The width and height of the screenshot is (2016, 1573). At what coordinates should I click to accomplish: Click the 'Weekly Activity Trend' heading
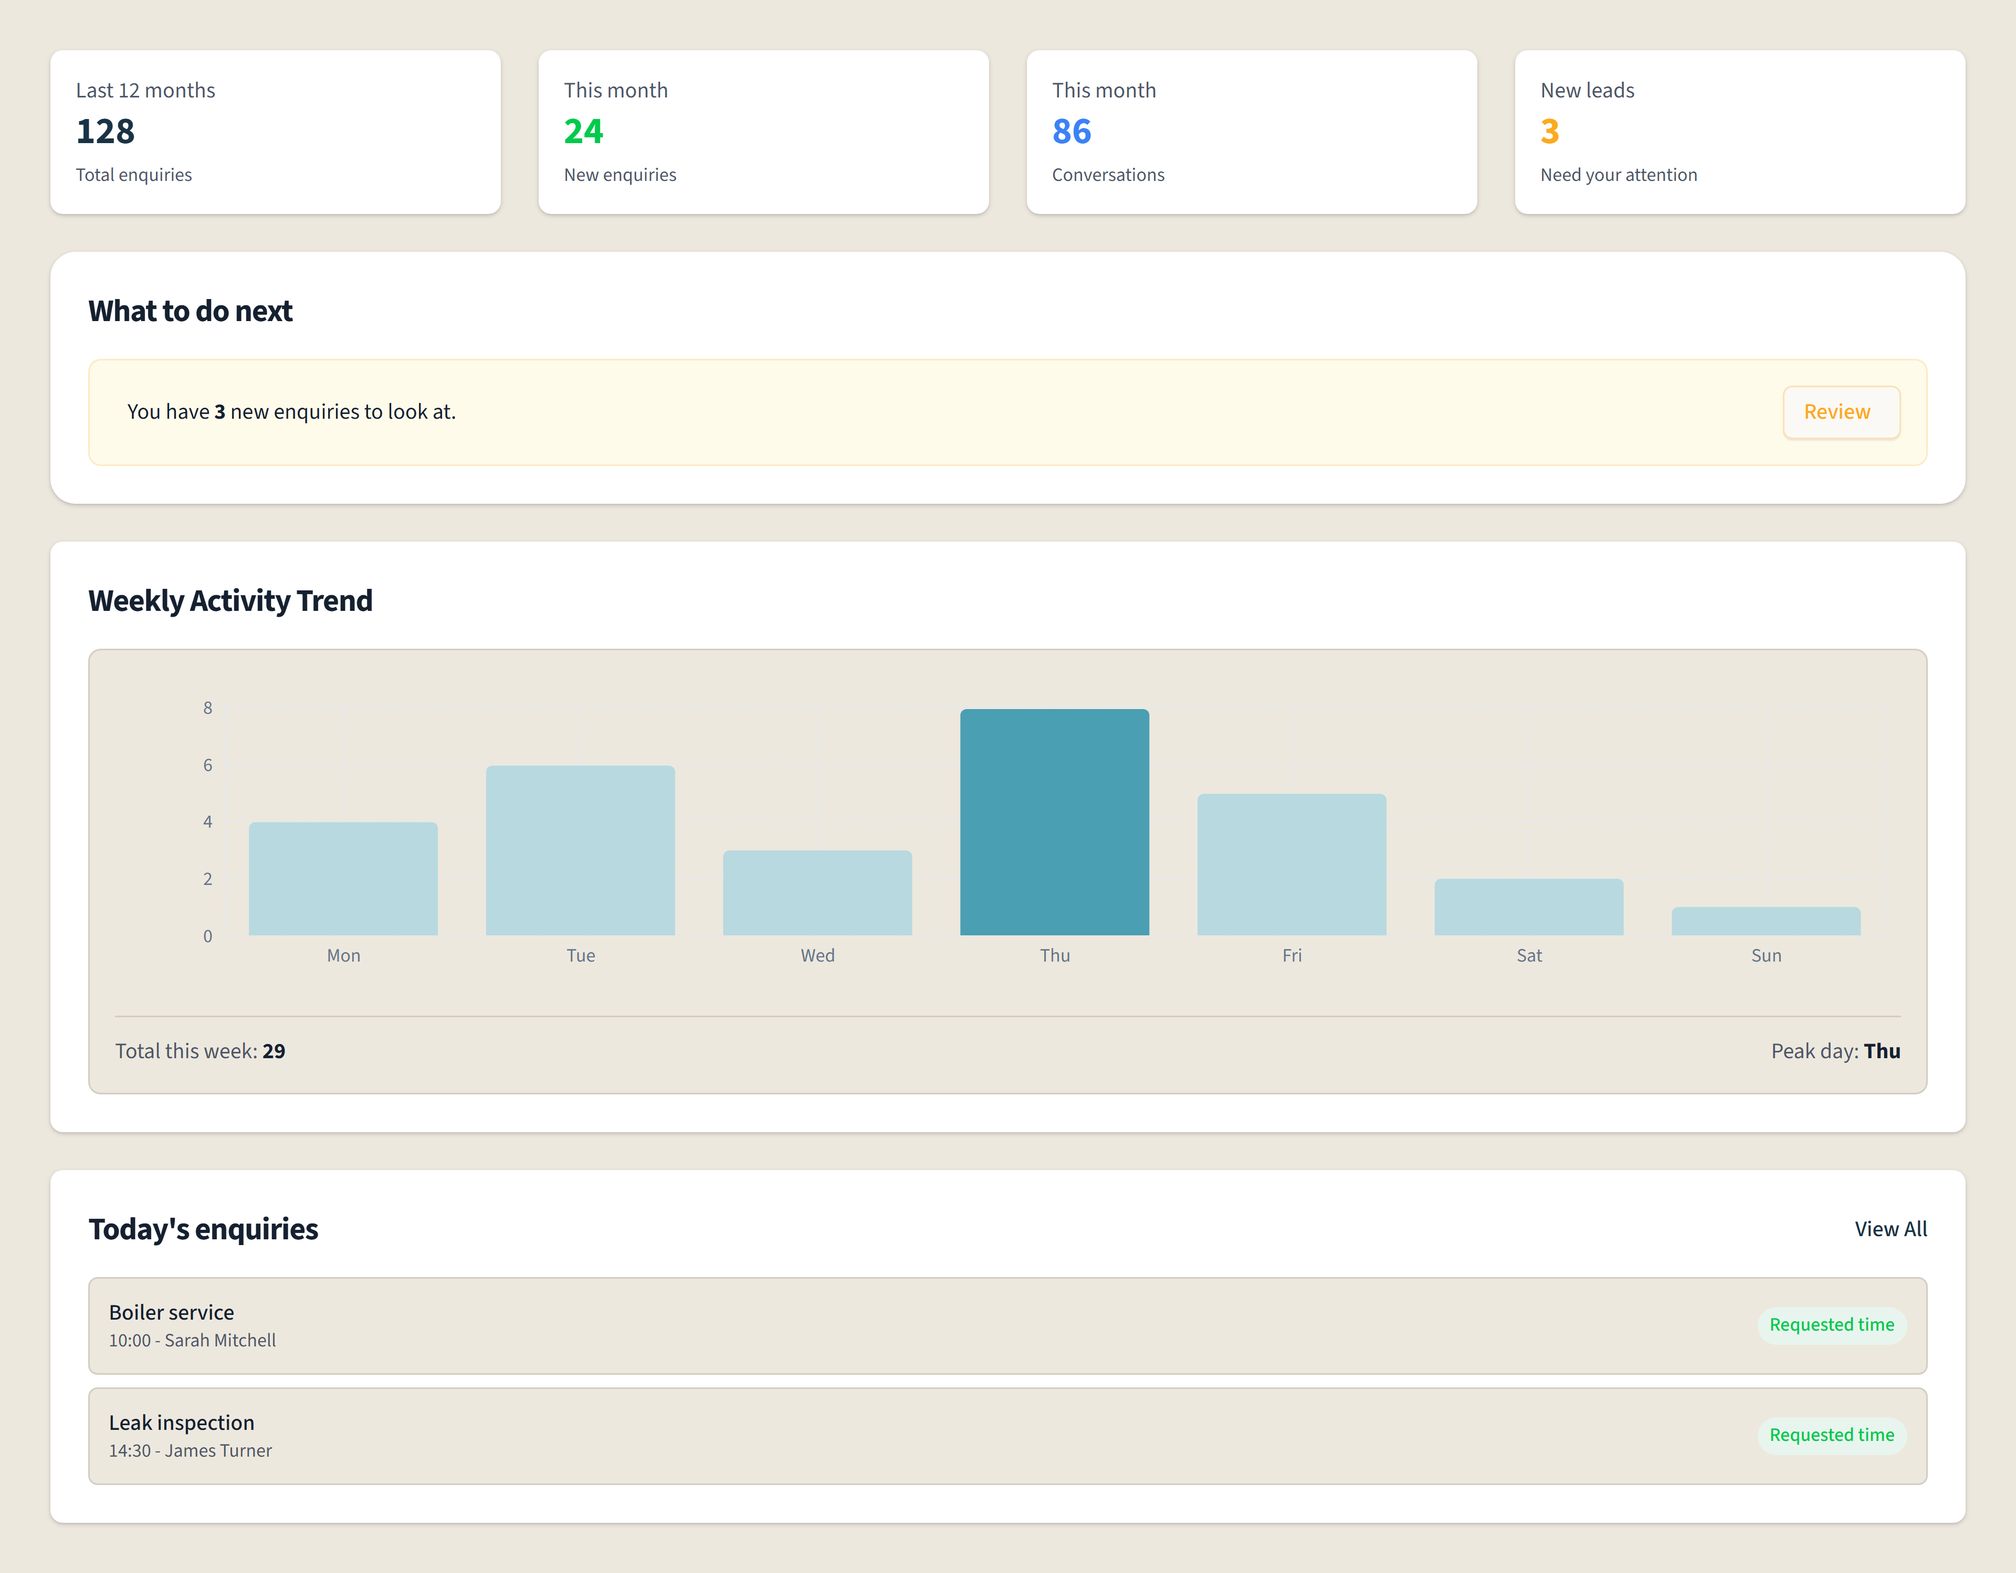pyautogui.click(x=230, y=600)
